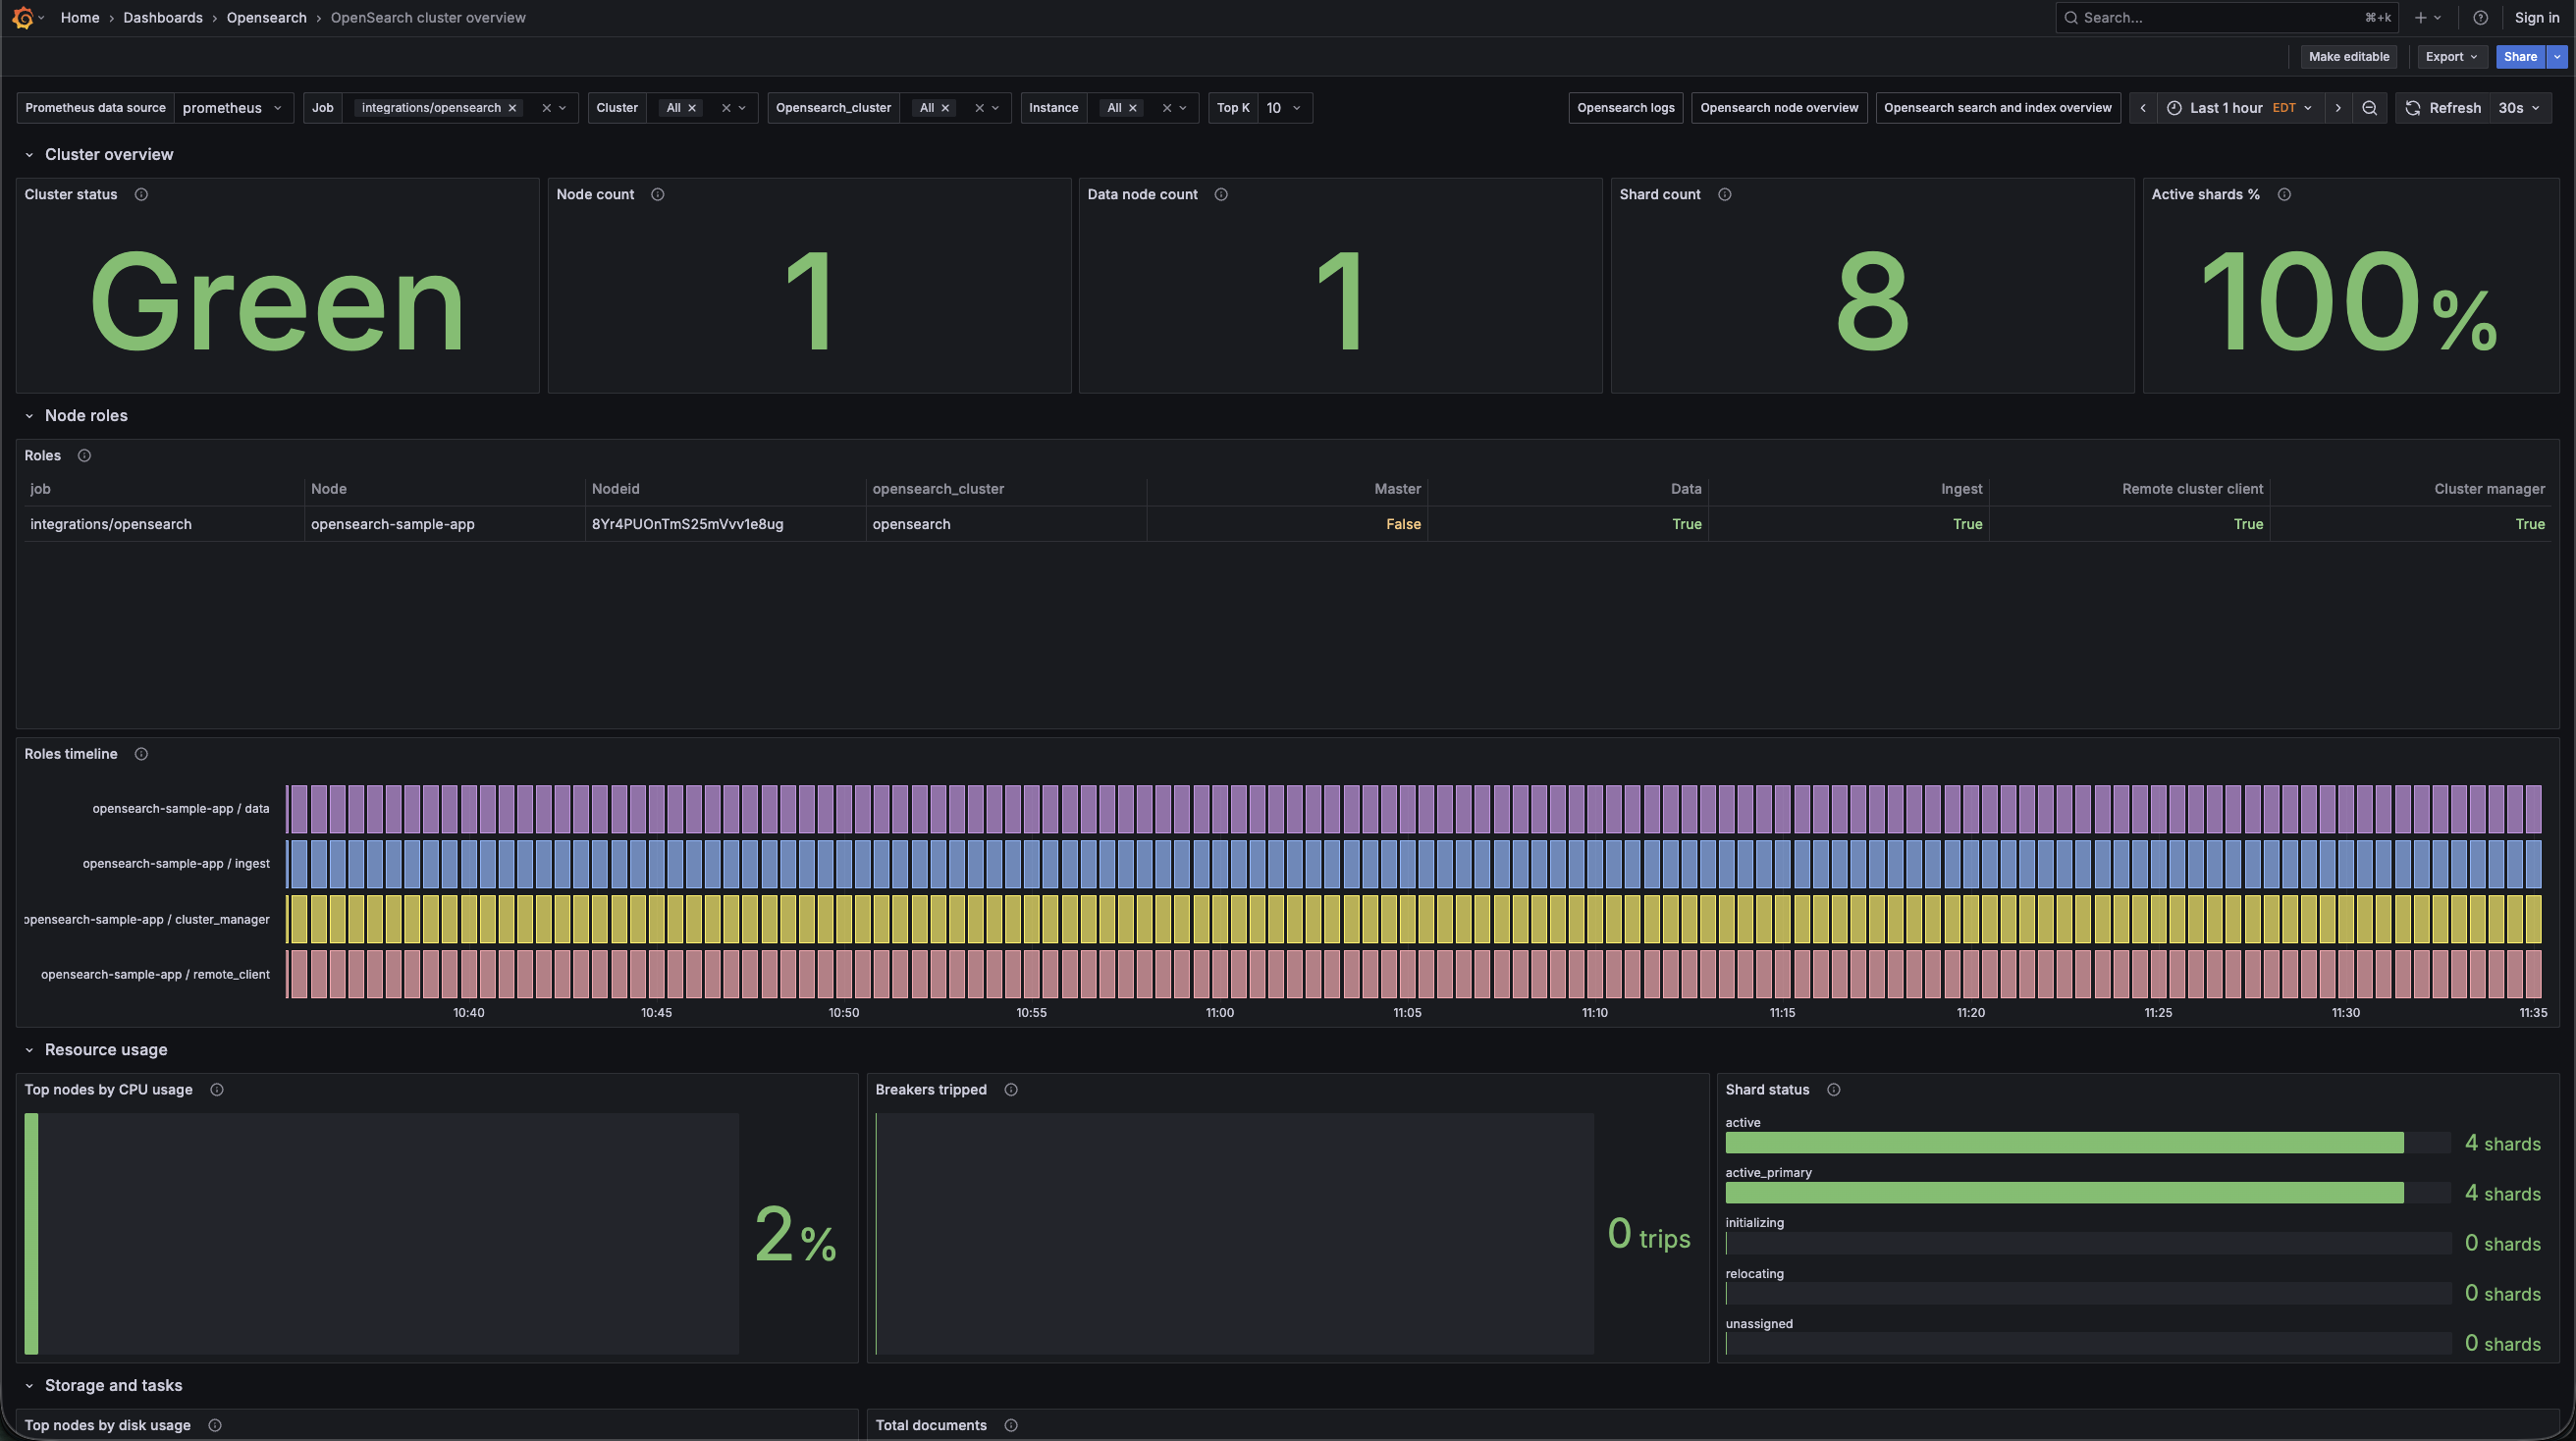Remove integrations/opensearch tag from Job filter

pyautogui.click(x=512, y=108)
